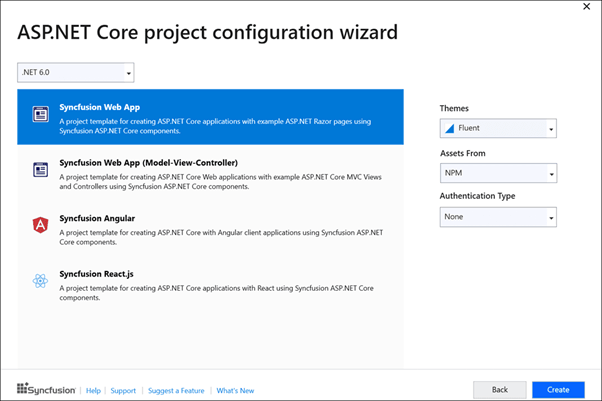Open the .NET 6.0 version dropdown

(76, 73)
